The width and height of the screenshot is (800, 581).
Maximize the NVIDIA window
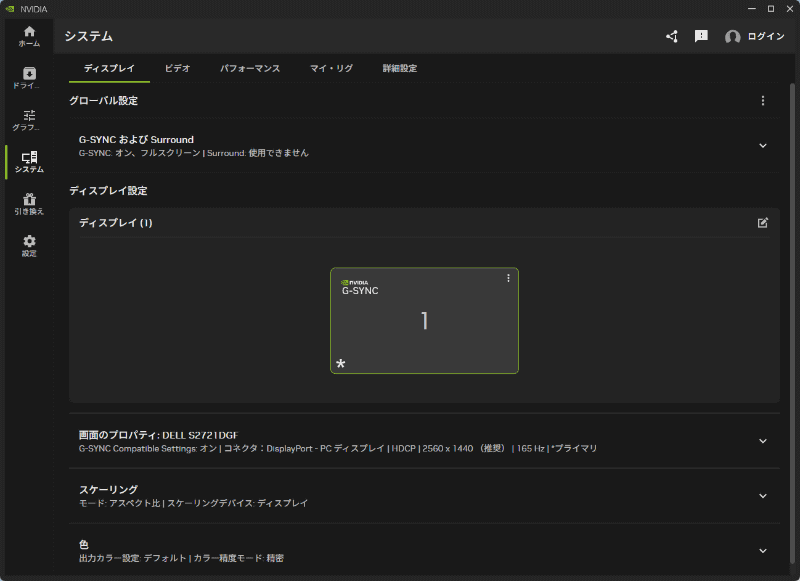tap(771, 9)
